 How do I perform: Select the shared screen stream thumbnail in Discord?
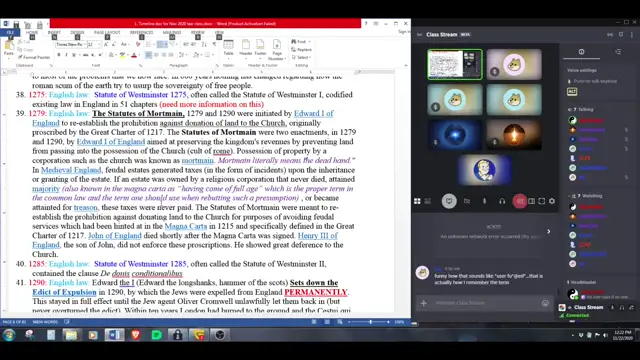click(x=455, y=64)
